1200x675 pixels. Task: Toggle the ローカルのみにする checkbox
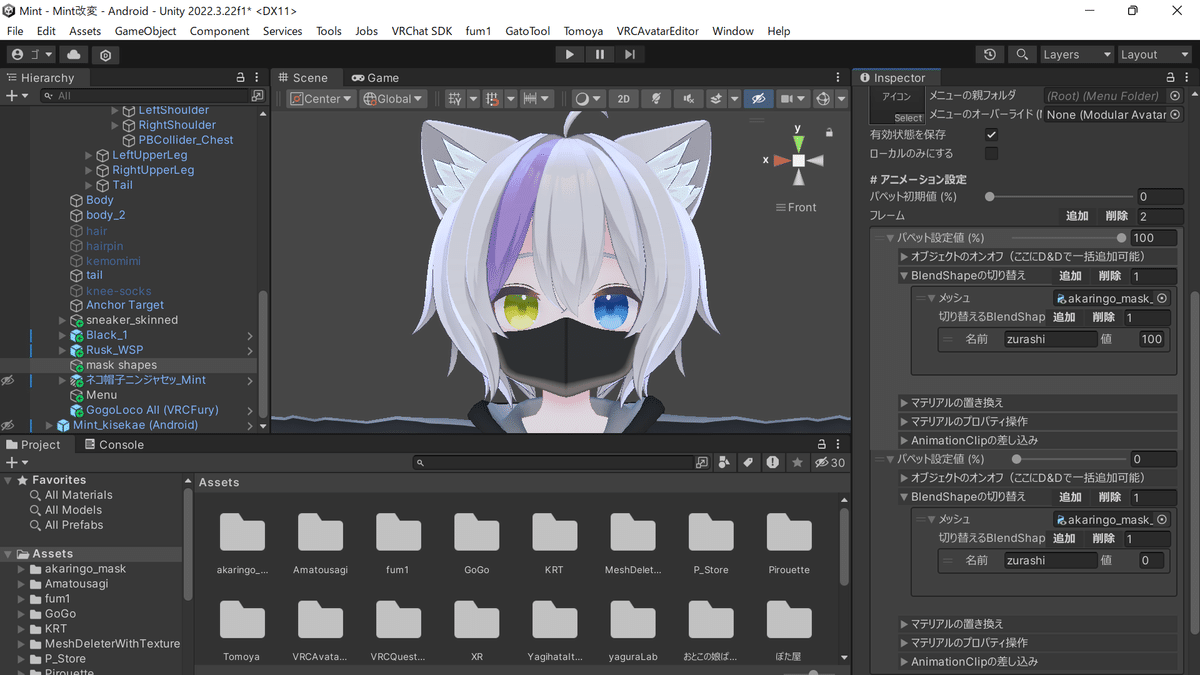(x=991, y=154)
